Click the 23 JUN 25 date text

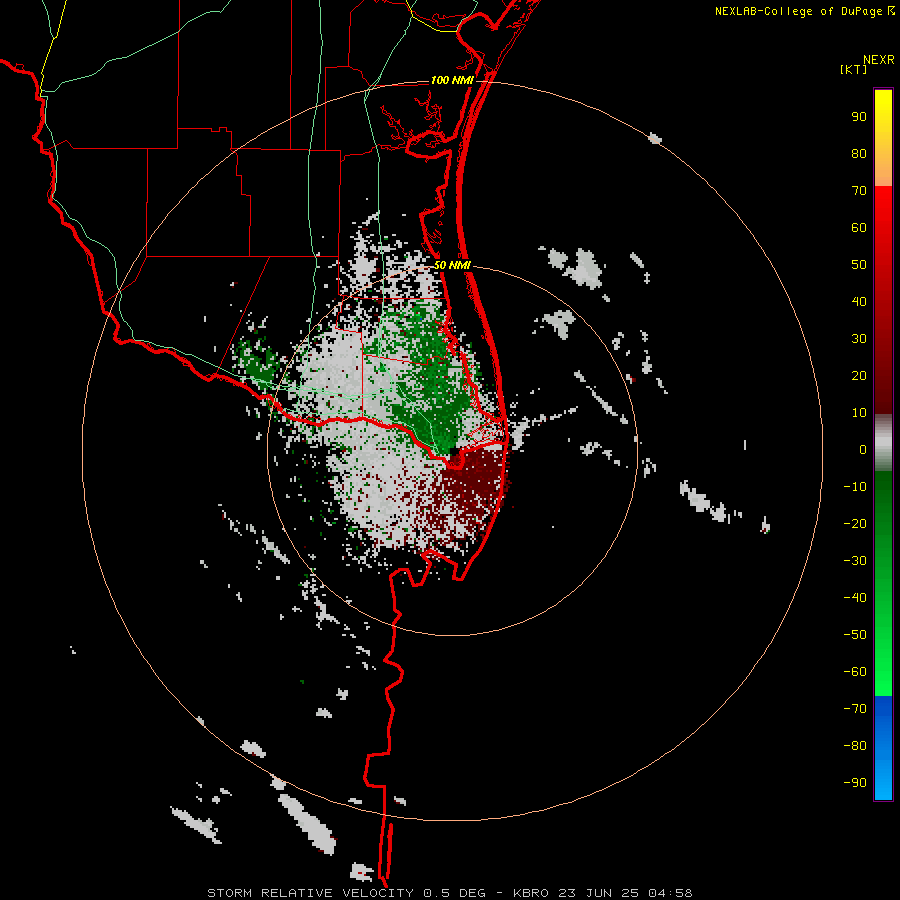tap(599, 893)
